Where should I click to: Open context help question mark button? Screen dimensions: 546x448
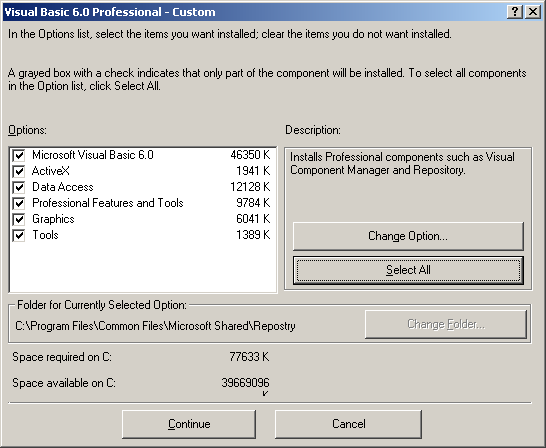(x=515, y=12)
